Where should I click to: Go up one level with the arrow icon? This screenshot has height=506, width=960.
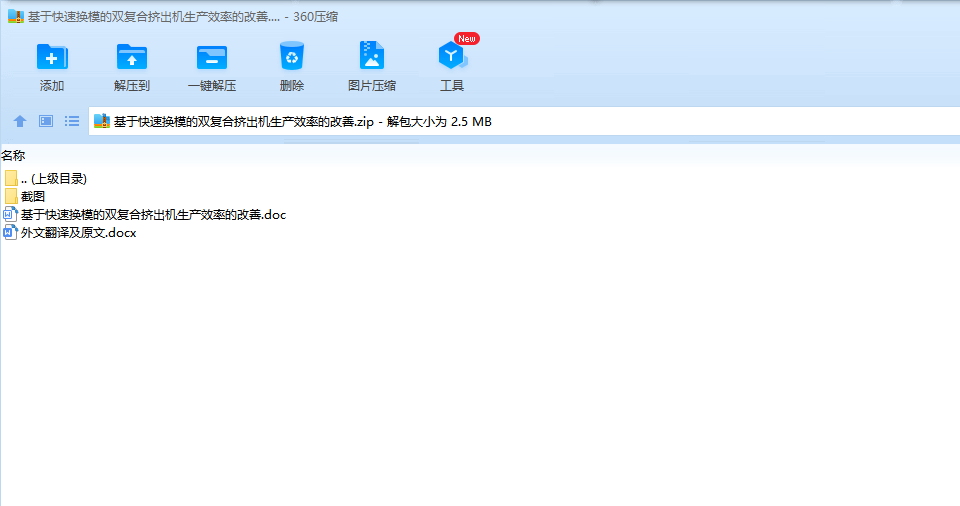(20, 121)
